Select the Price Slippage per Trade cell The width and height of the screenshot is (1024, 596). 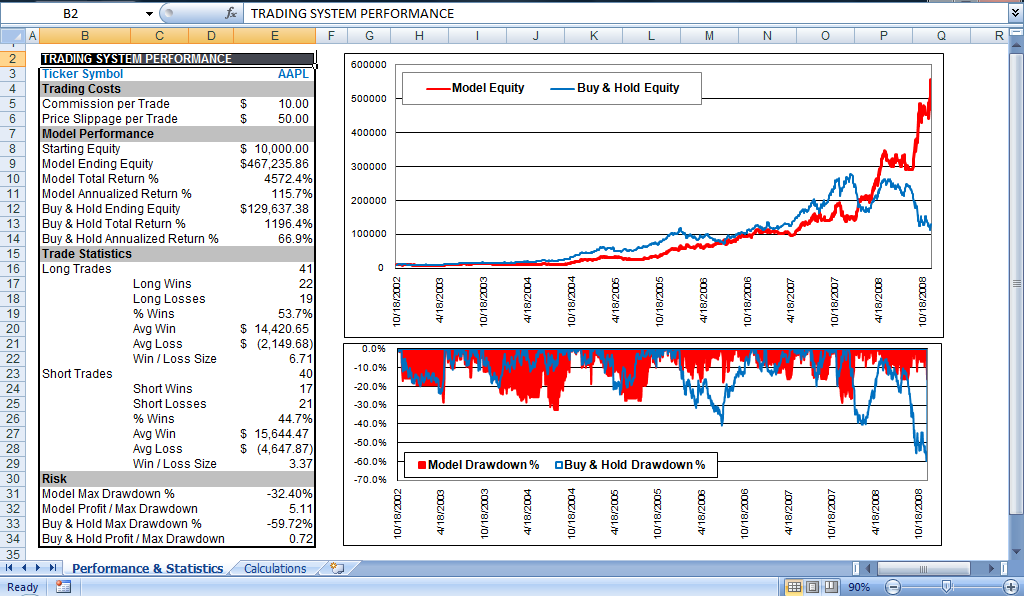coord(110,119)
